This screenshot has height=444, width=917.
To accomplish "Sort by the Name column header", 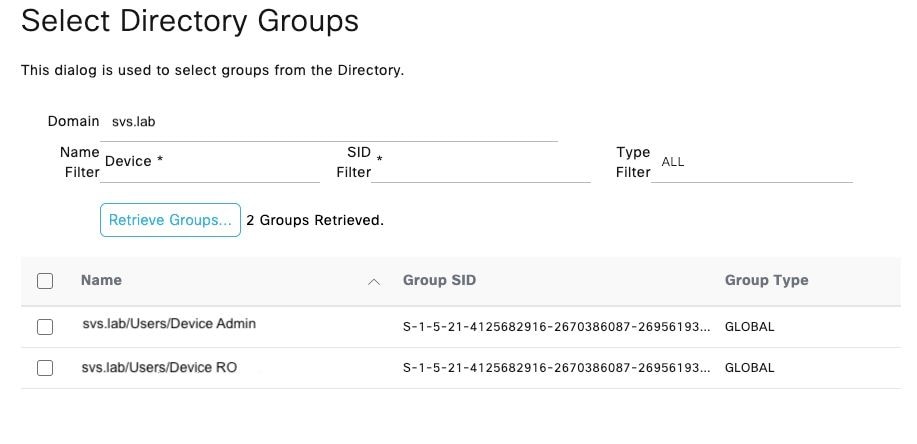I will coord(101,280).
